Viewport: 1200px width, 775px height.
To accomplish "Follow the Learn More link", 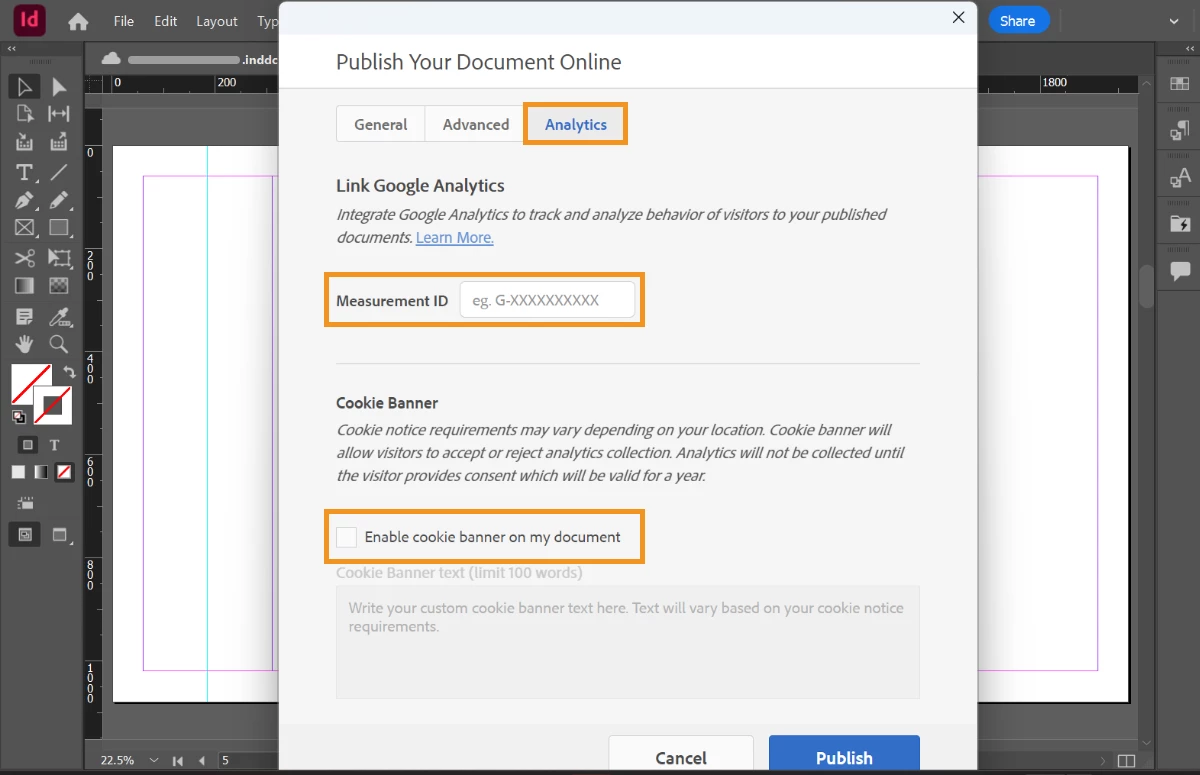I will [455, 238].
